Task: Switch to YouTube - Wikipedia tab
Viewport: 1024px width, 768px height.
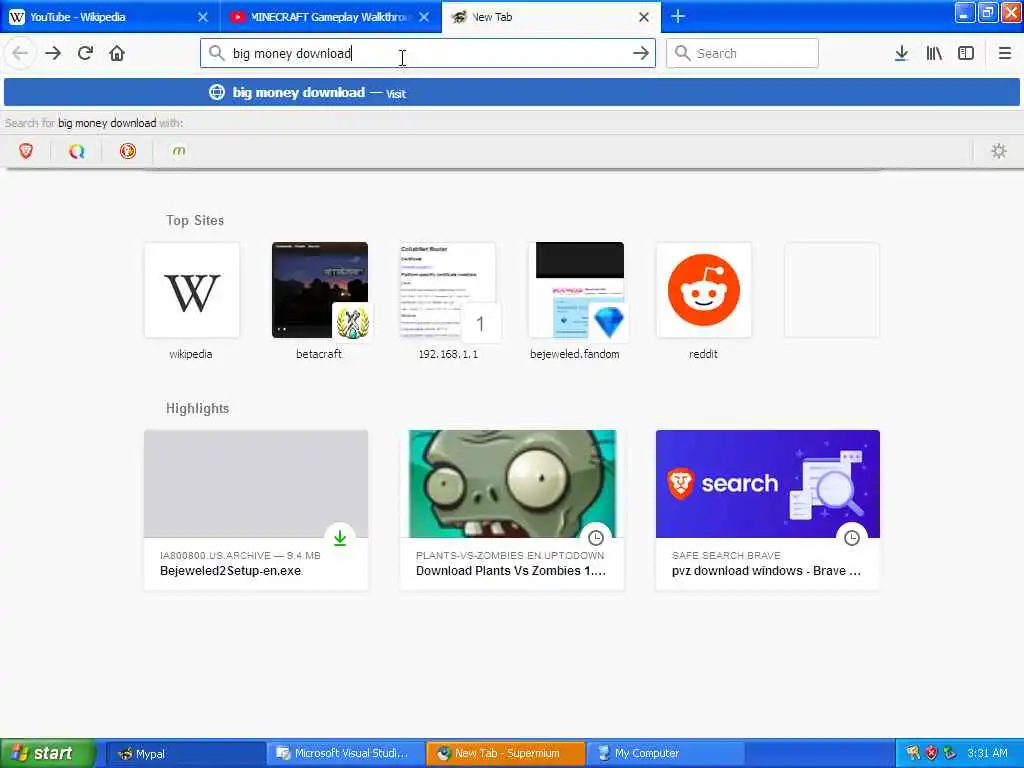Action: (x=110, y=17)
